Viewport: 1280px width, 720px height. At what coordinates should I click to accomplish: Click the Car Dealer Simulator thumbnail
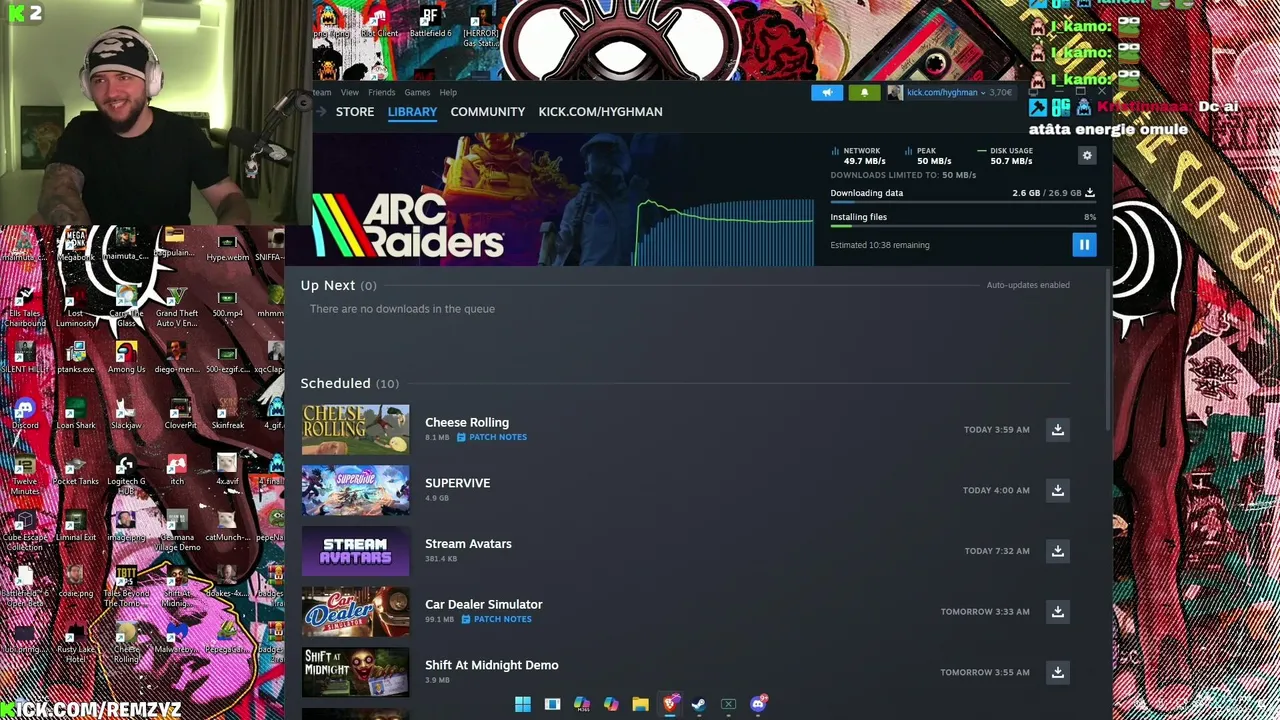(x=355, y=612)
